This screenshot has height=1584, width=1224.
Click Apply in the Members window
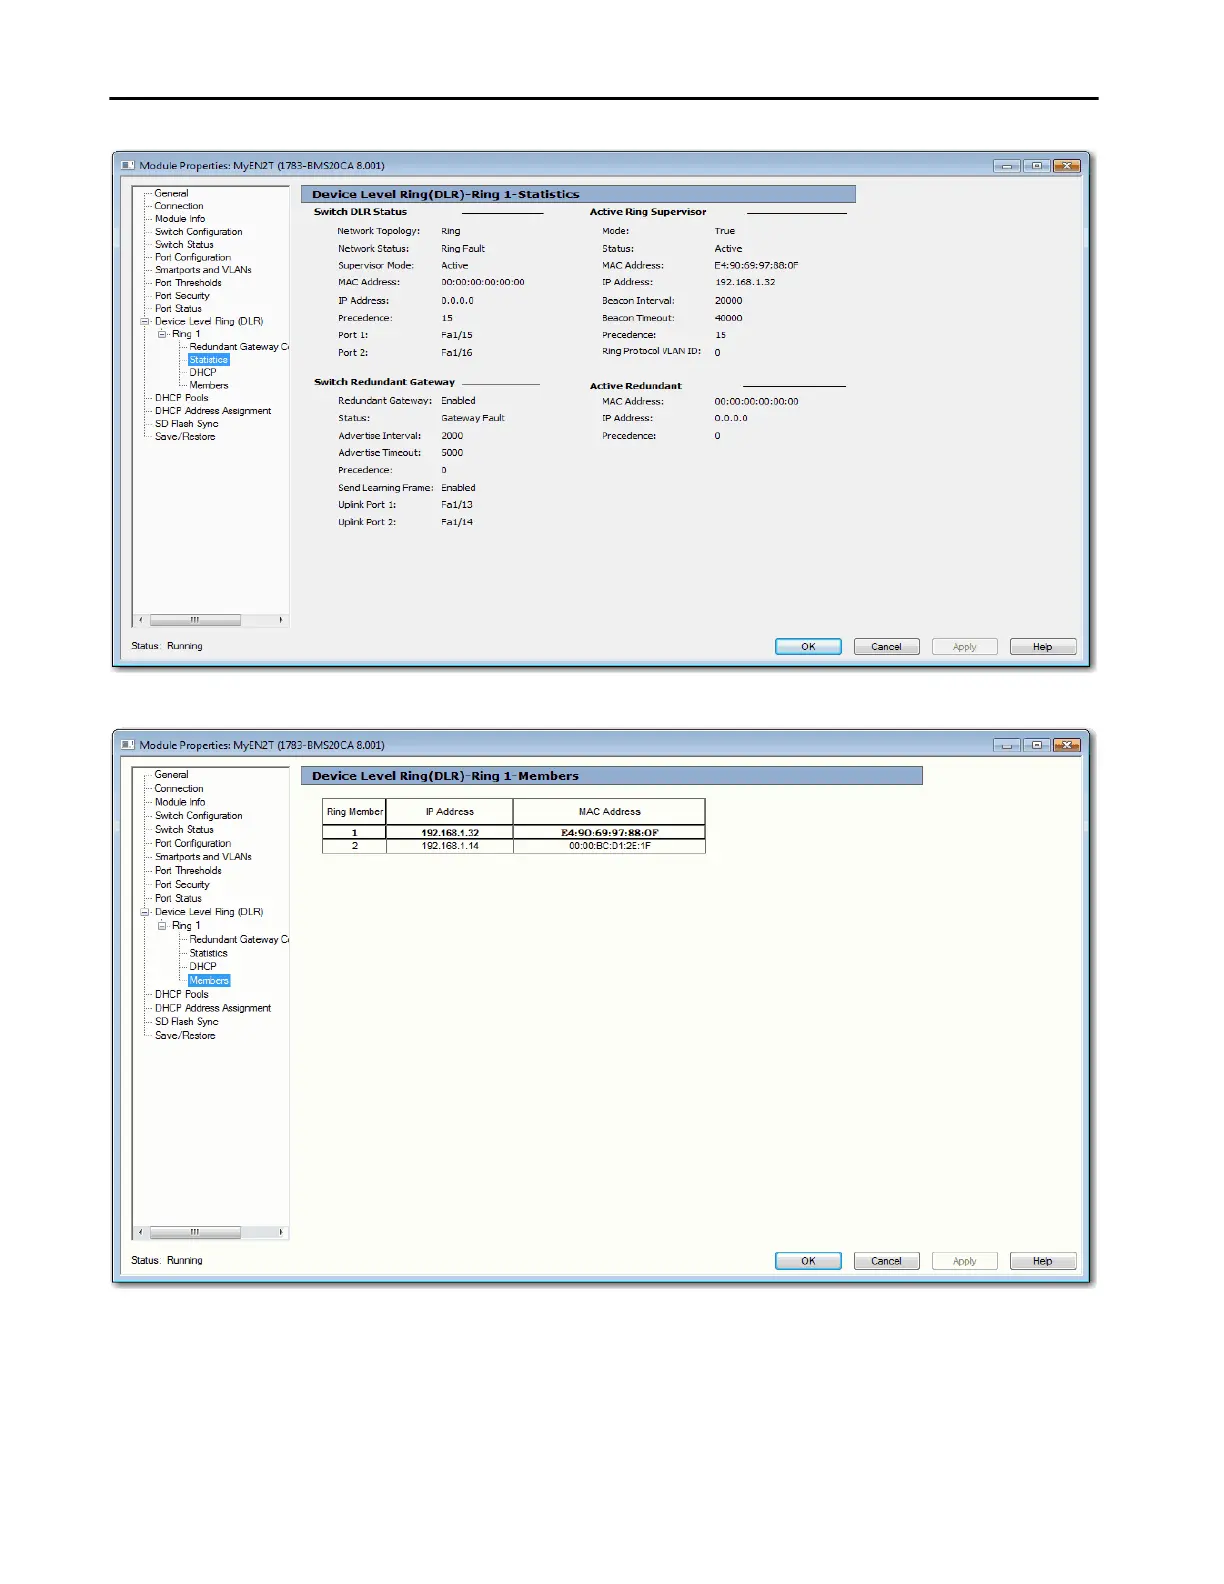pos(964,1261)
